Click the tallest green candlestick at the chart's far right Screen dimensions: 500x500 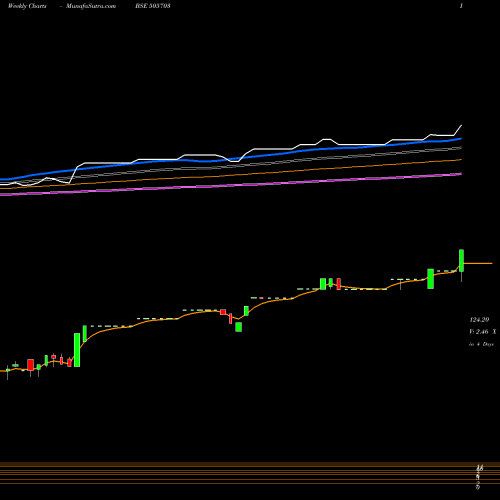(x=462, y=260)
